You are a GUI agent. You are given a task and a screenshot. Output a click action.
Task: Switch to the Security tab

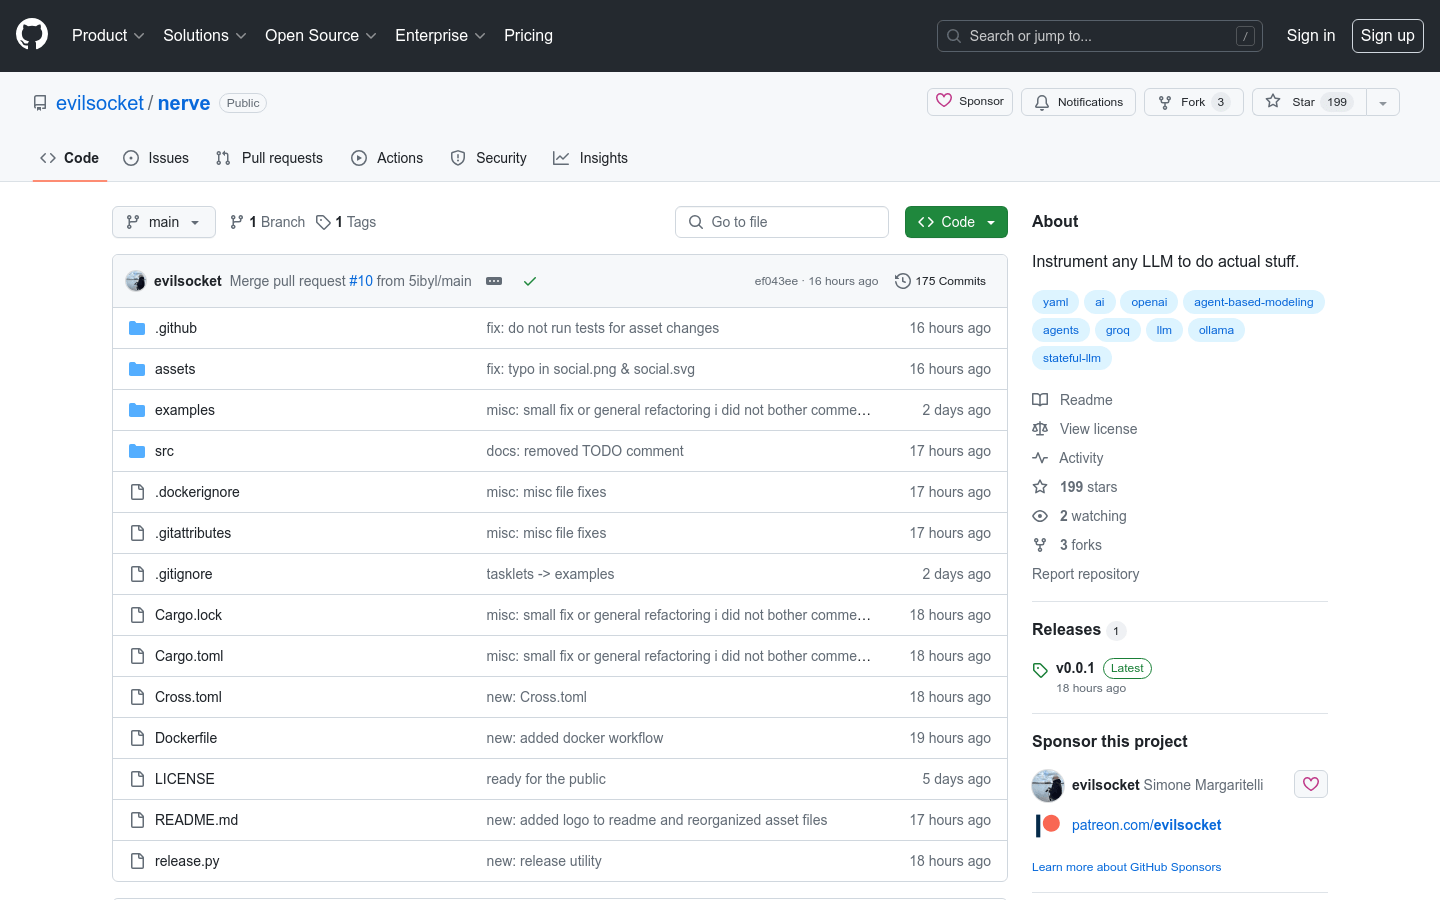click(488, 158)
